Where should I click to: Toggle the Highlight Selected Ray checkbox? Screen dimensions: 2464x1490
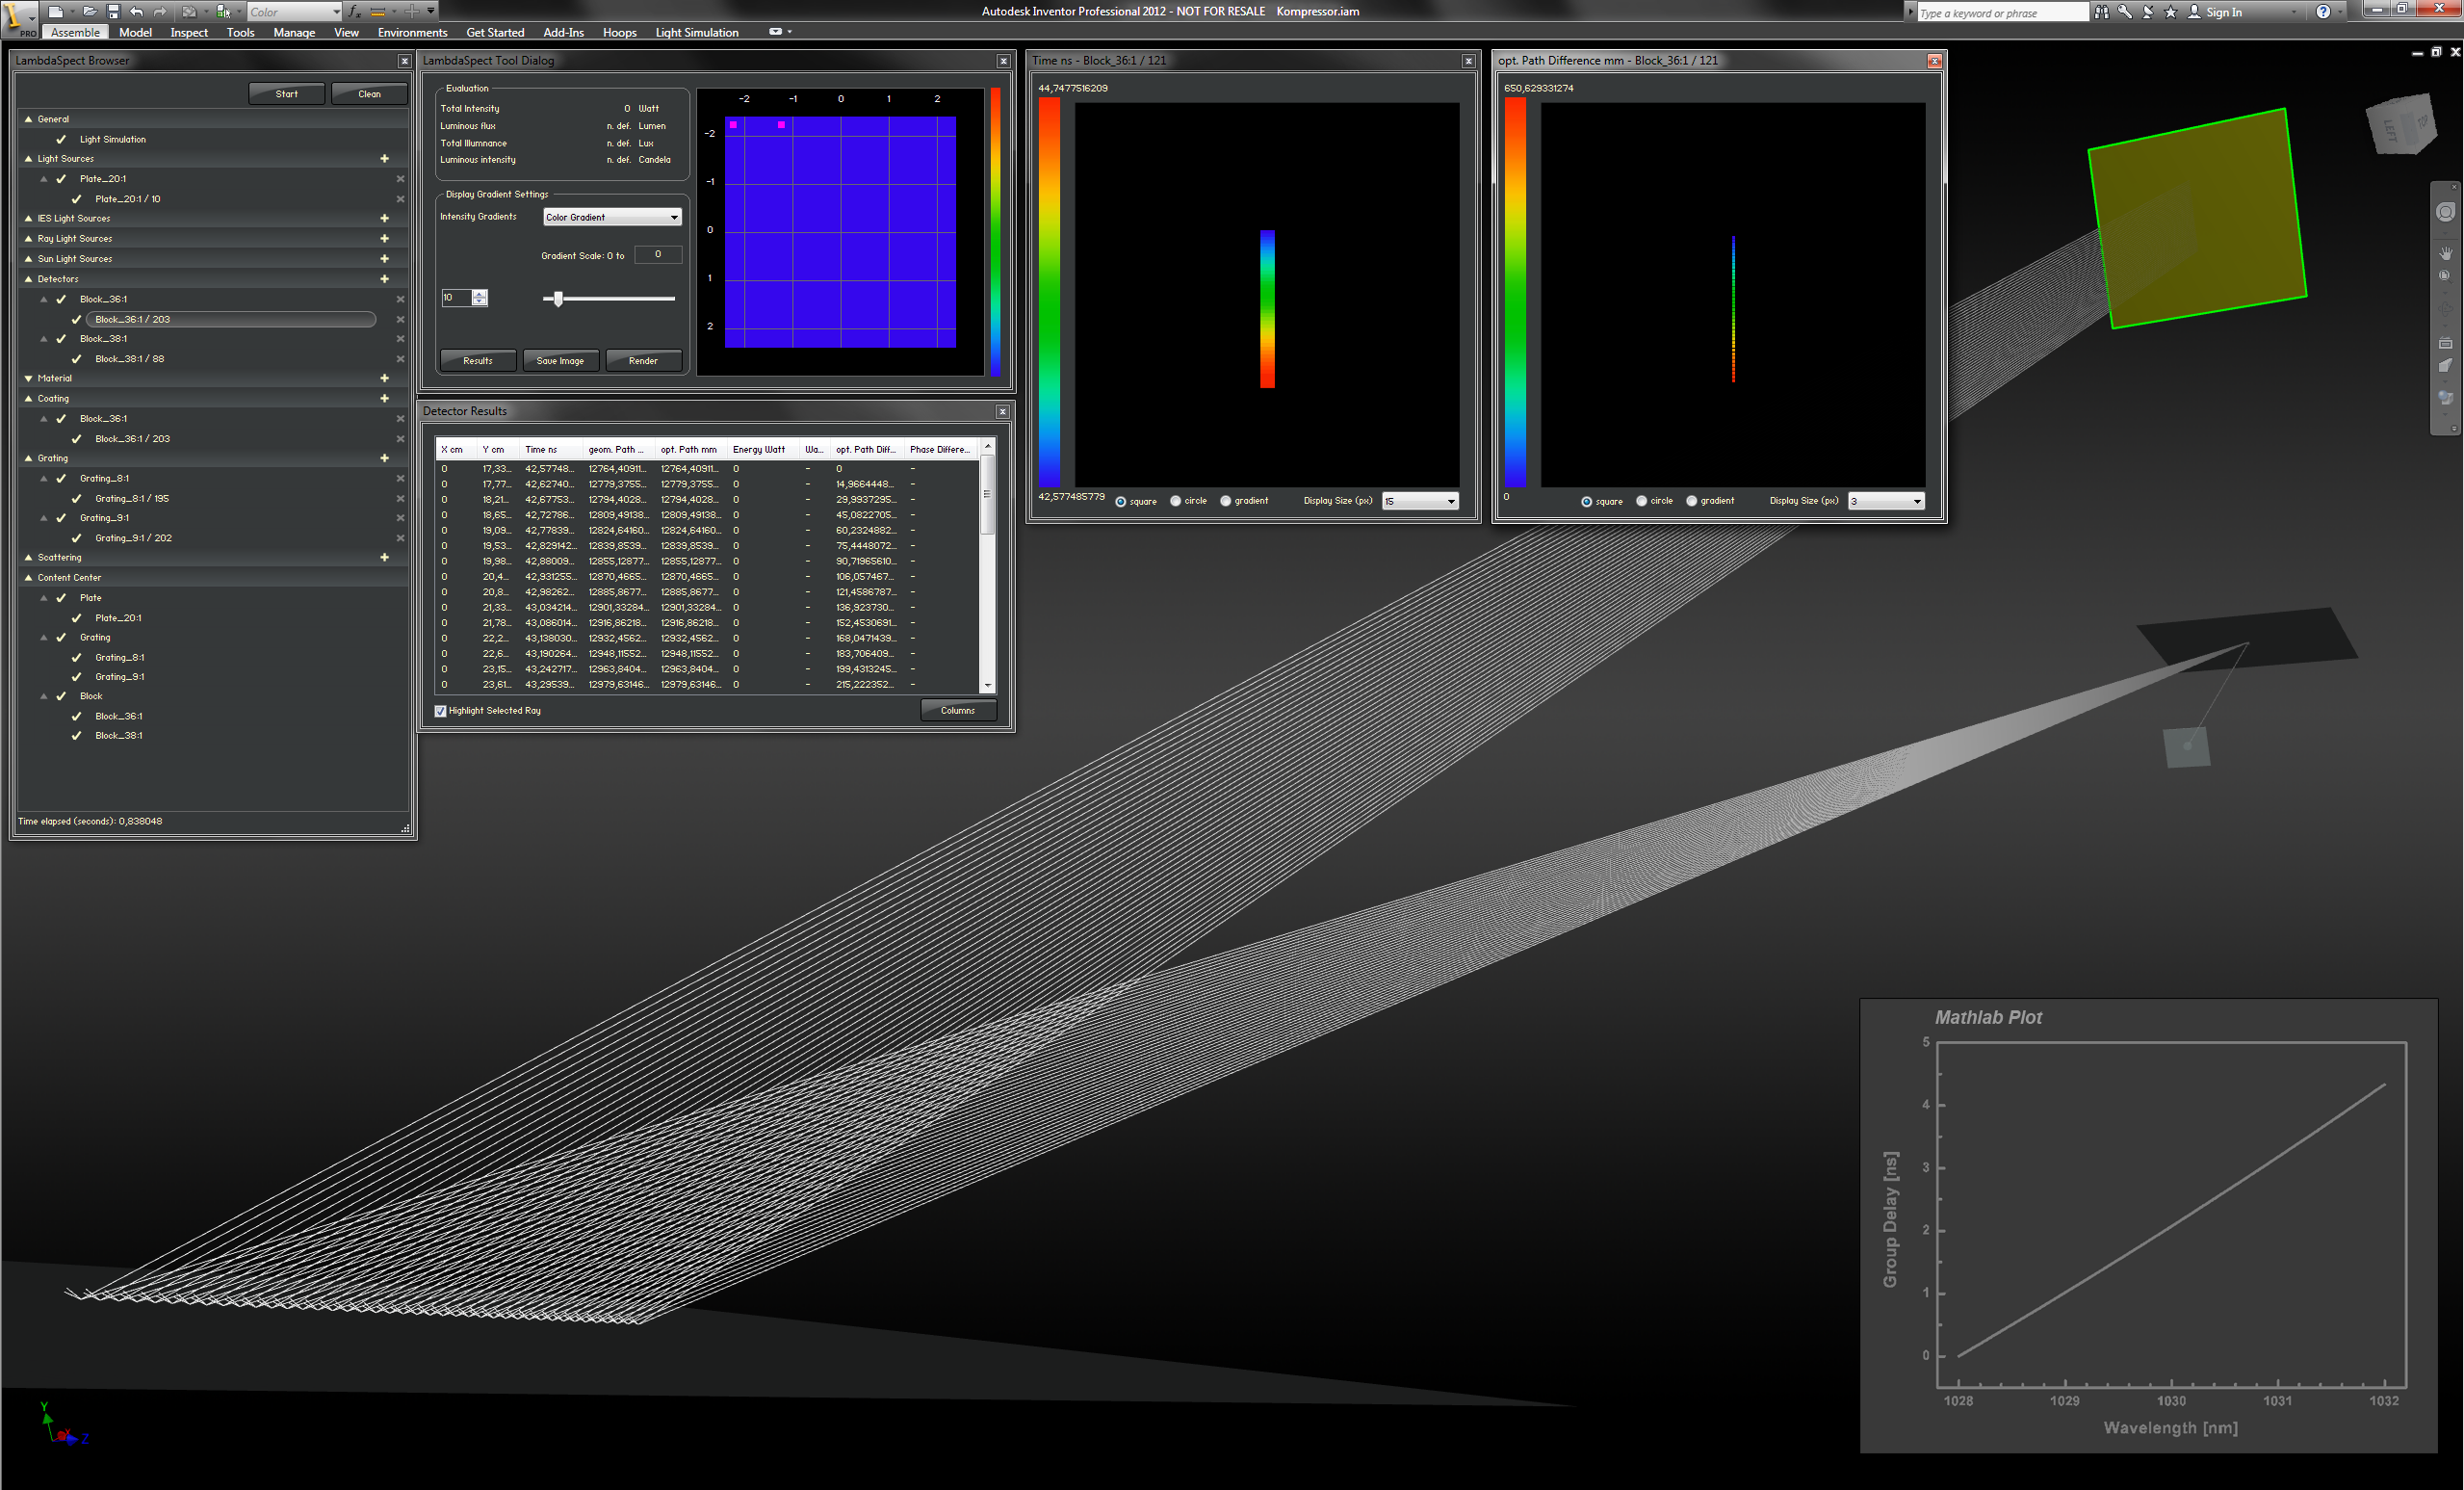click(441, 711)
